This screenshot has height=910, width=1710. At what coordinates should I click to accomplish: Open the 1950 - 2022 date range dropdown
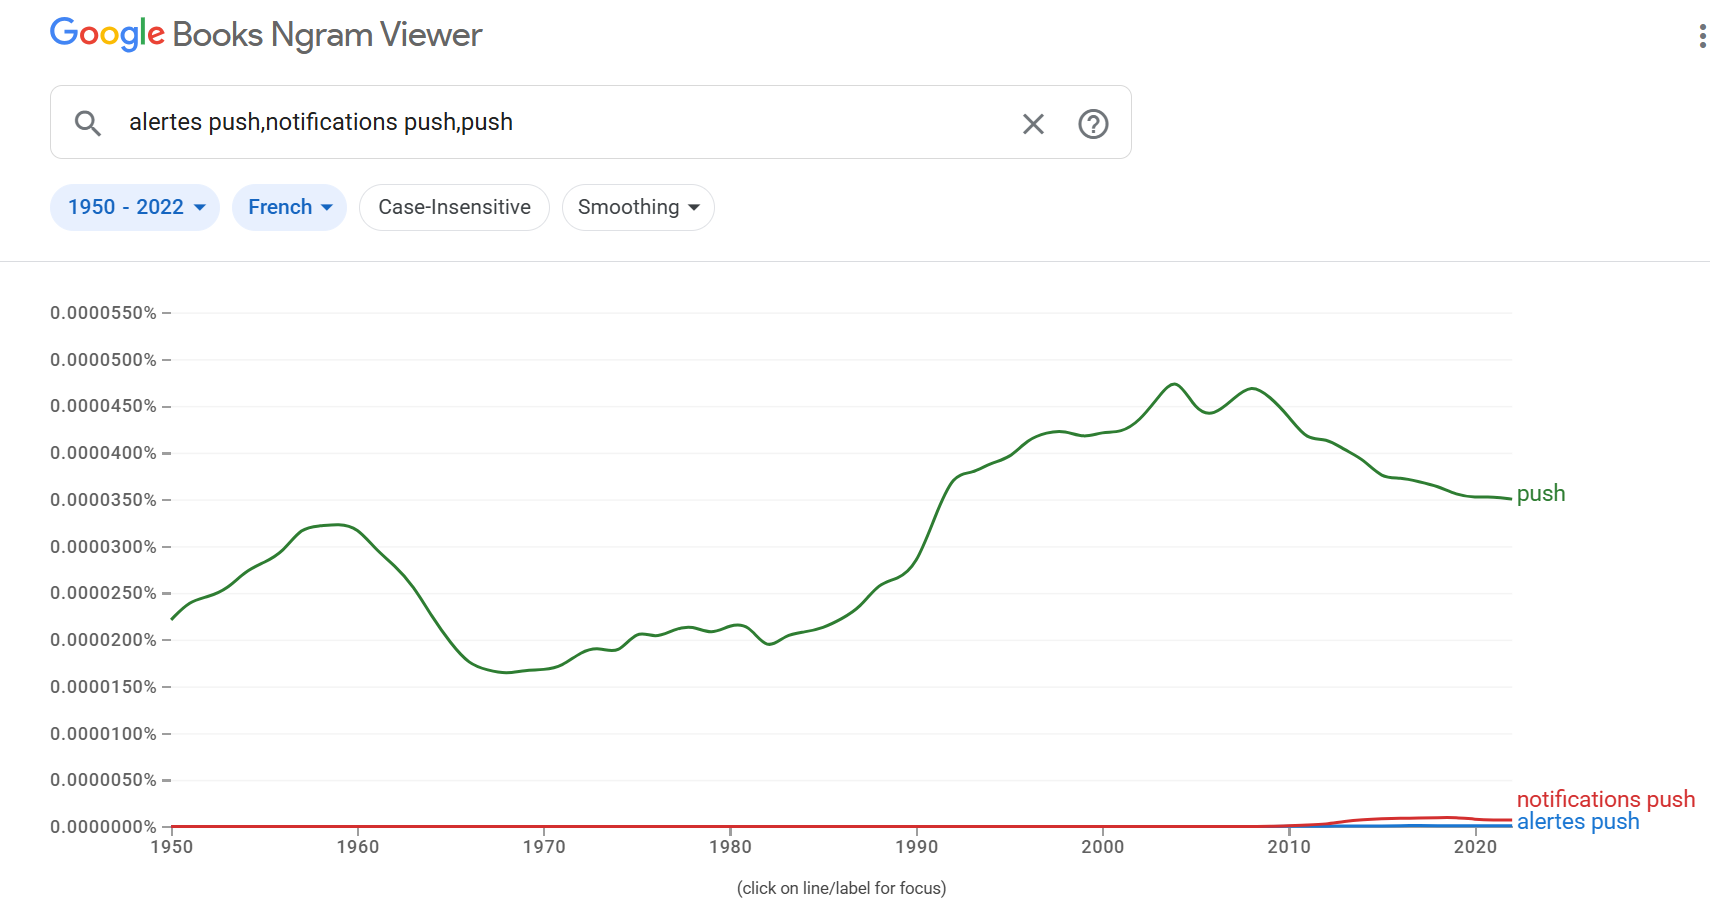135,207
